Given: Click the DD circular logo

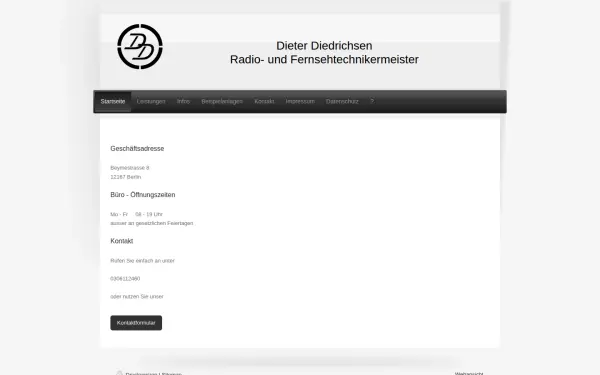Looking at the screenshot, I should (x=140, y=47).
